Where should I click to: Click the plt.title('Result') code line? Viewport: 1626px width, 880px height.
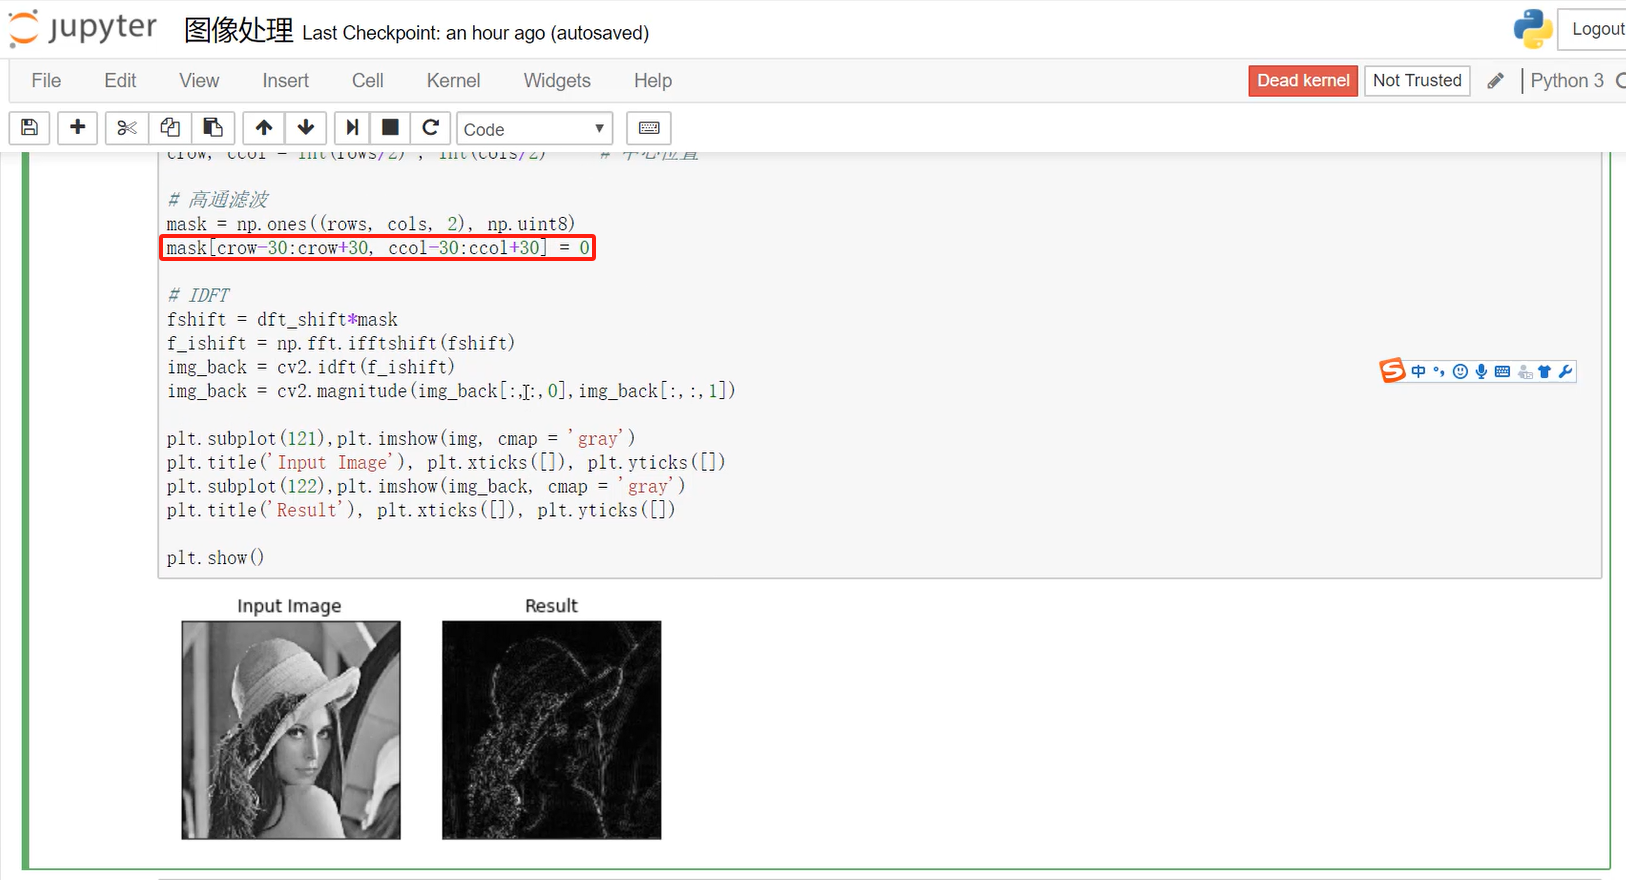421,511
